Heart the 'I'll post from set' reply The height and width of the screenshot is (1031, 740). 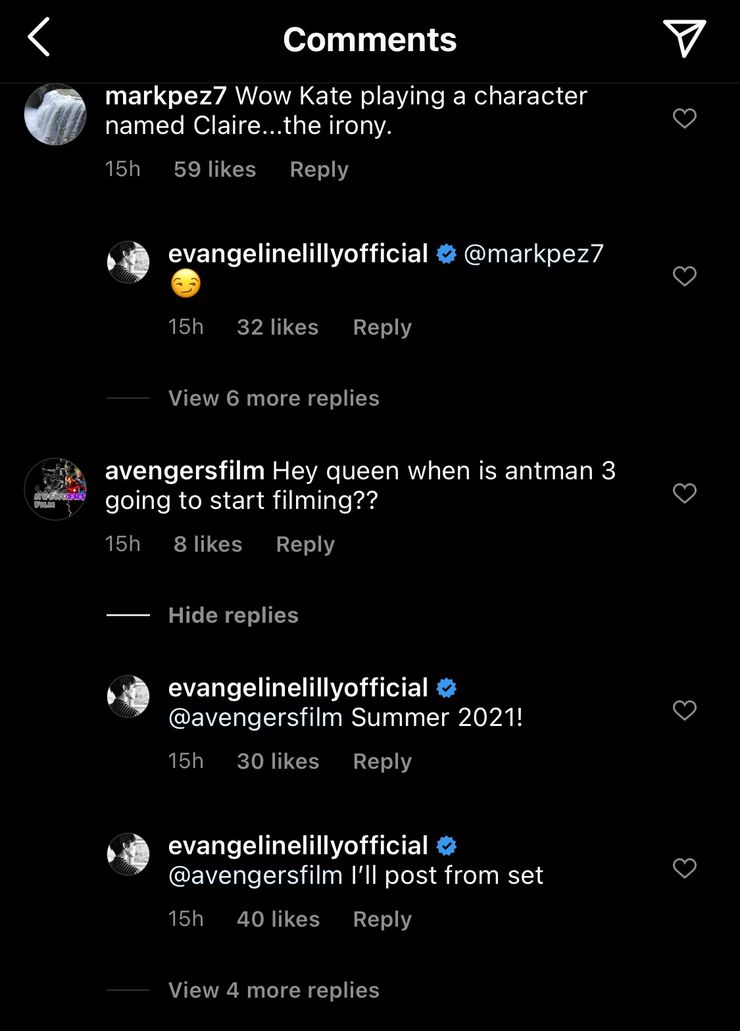coord(685,868)
